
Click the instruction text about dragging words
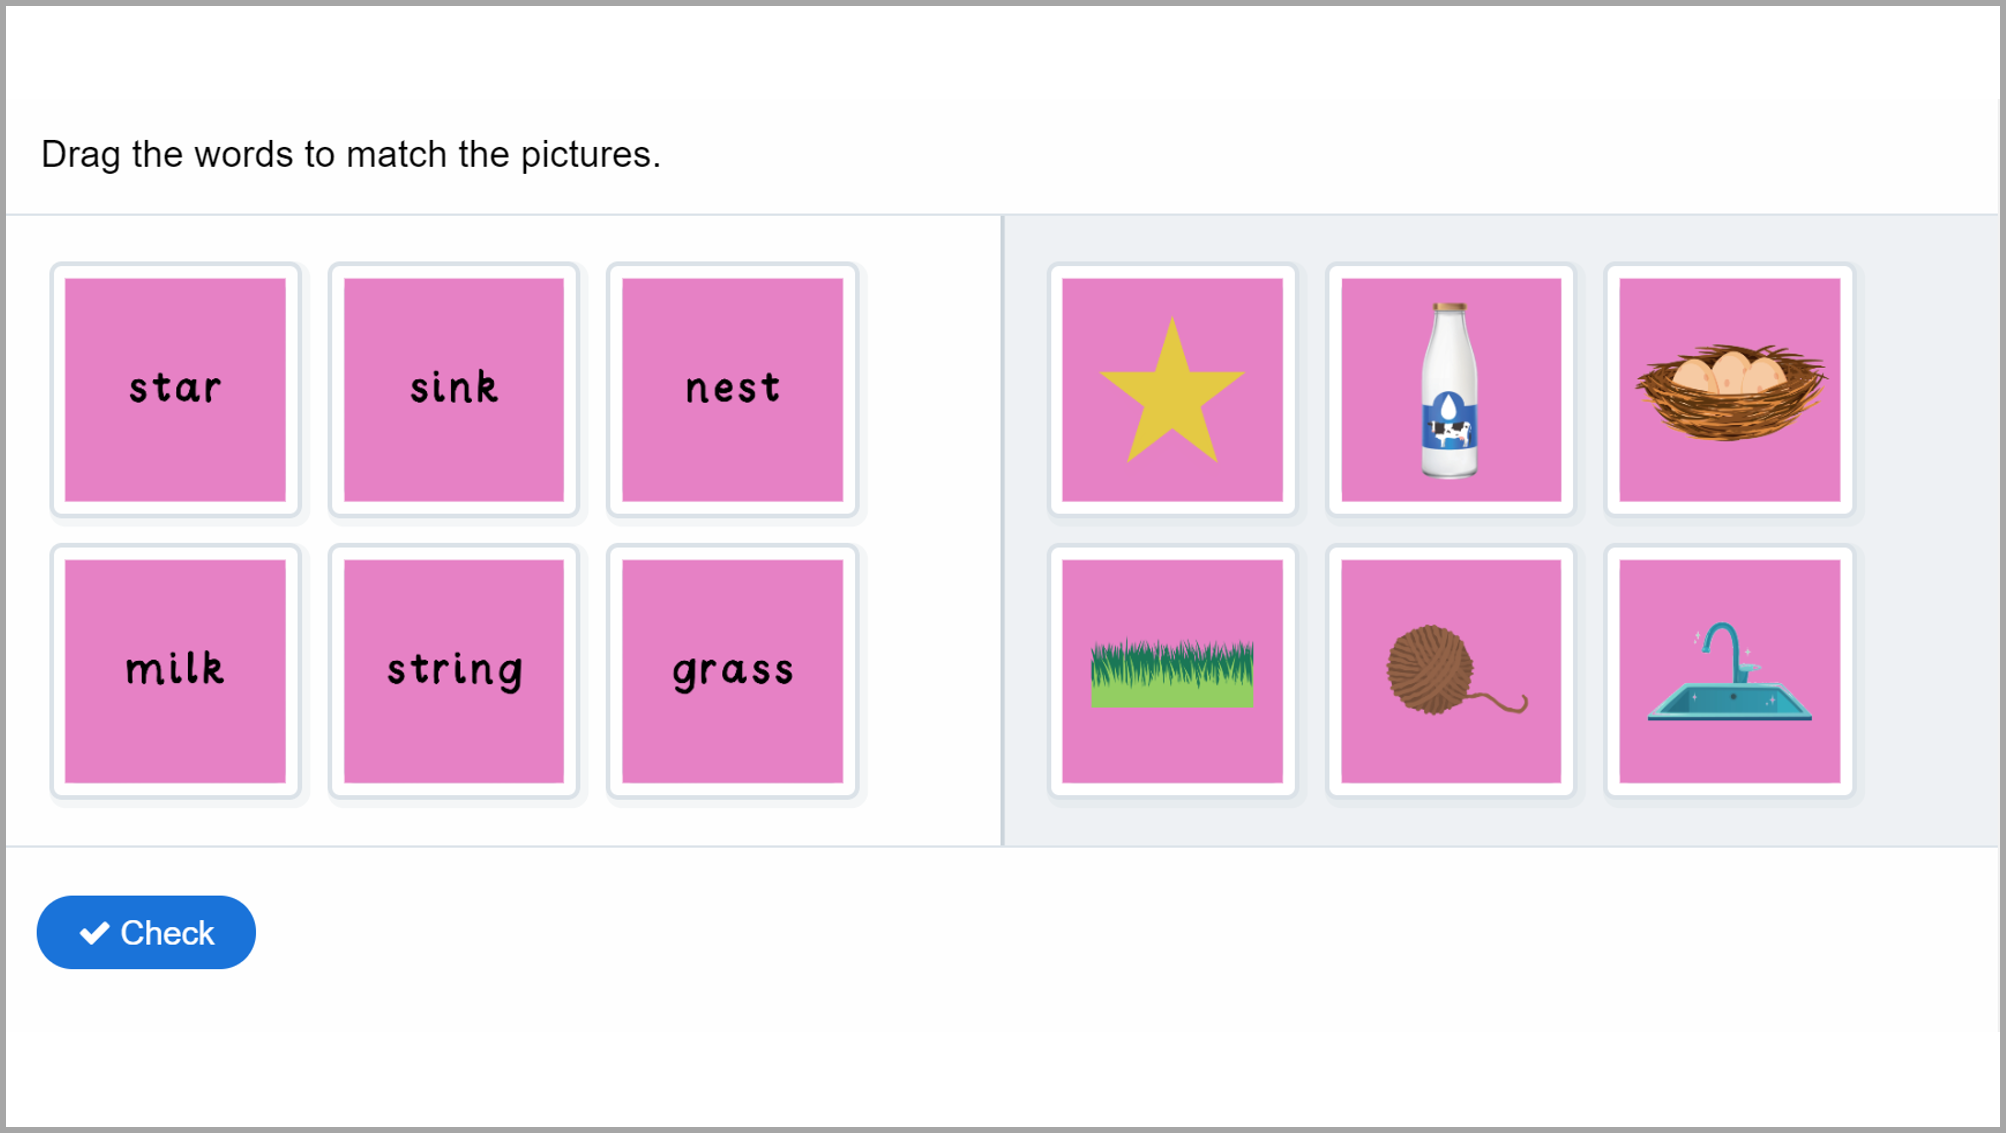pyautogui.click(x=350, y=153)
